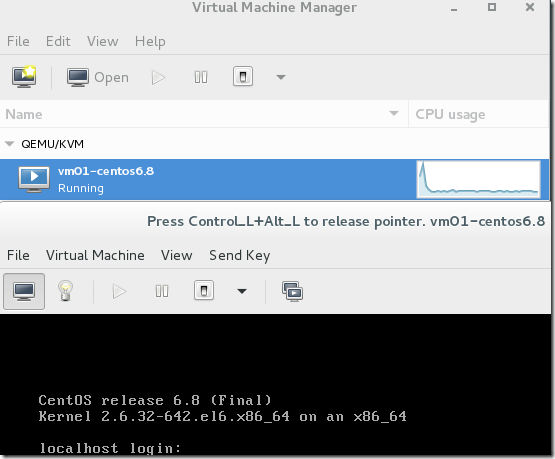Expand manager shutdown options dropdown arrow

pyautogui.click(x=281, y=77)
